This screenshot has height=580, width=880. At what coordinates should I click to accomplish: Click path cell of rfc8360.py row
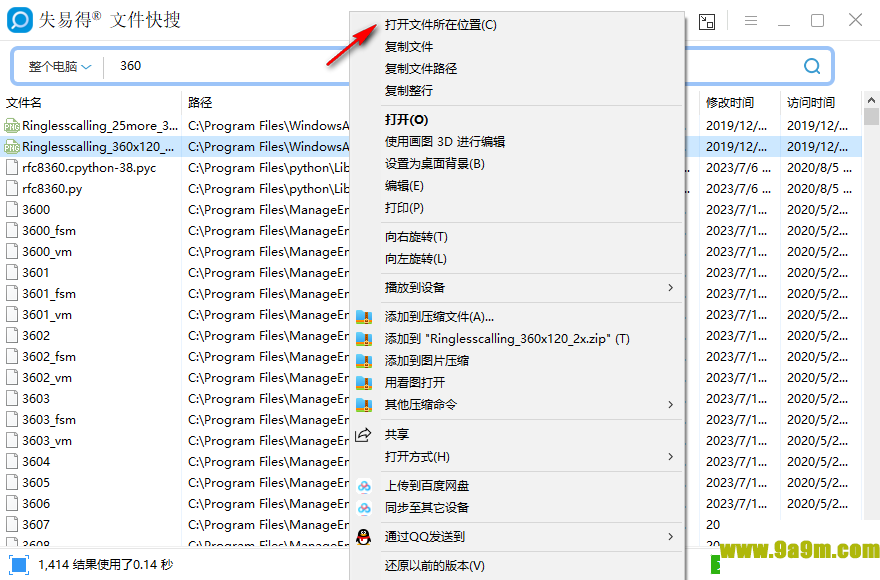268,189
